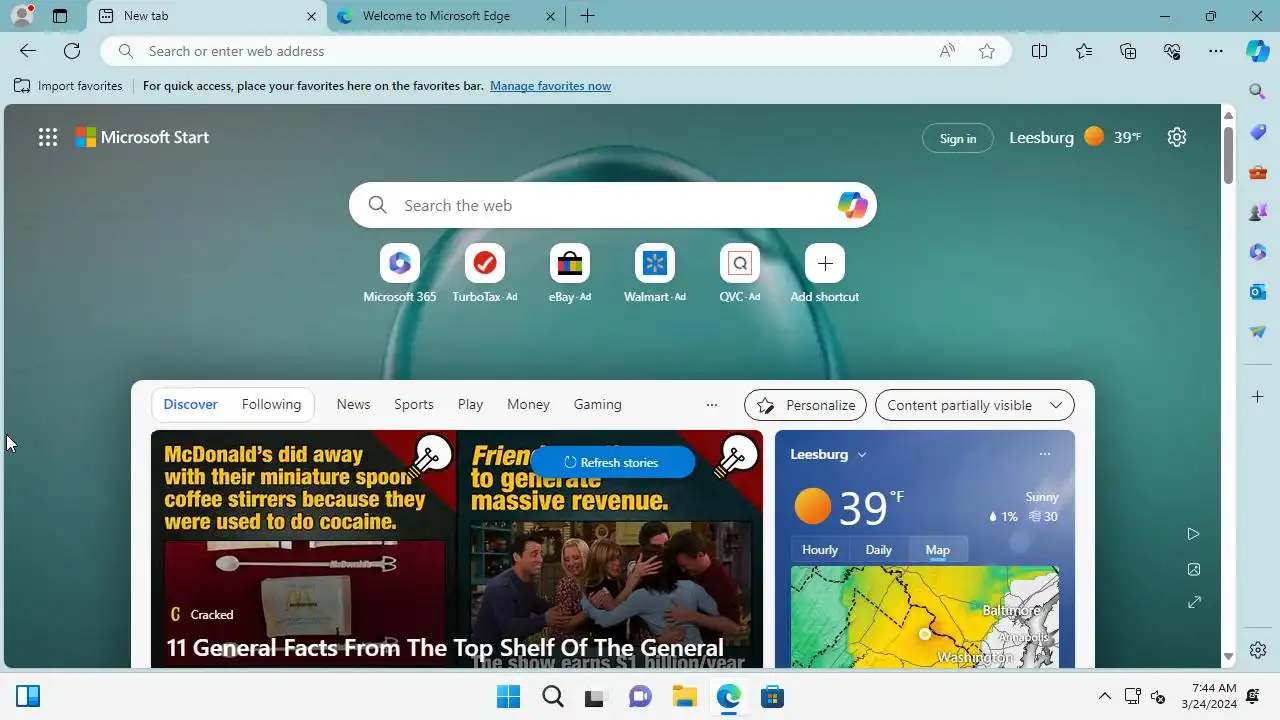Open the Windows Start button on taskbar
Screen dimensions: 1280x720
tap(508, 697)
